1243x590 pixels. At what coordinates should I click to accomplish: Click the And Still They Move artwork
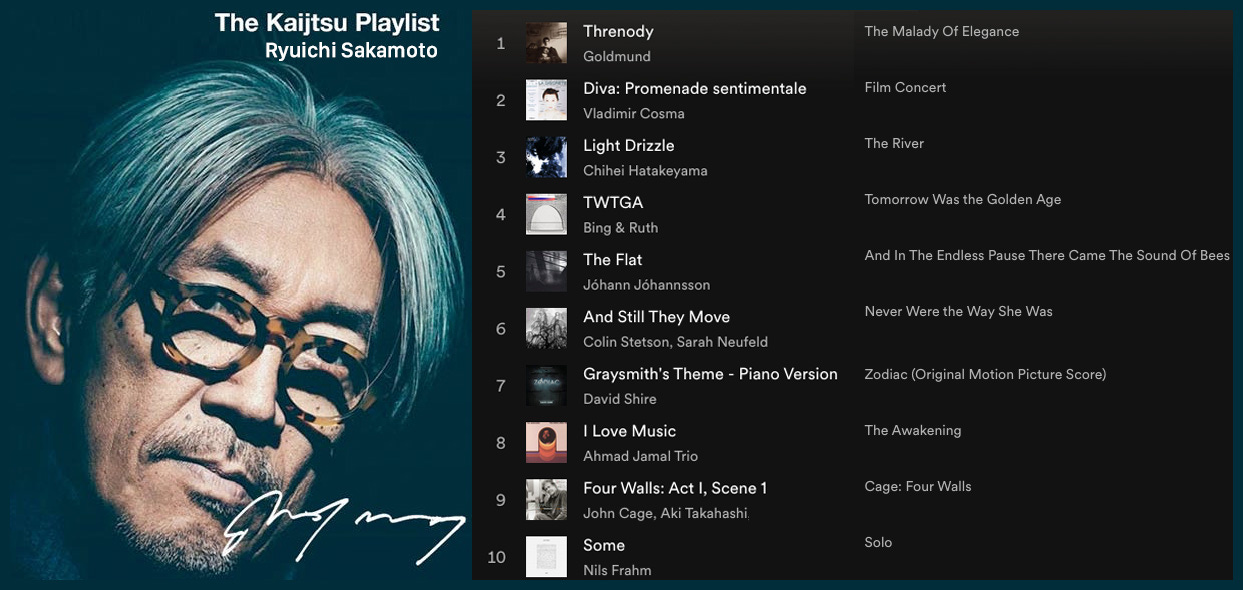tap(546, 328)
